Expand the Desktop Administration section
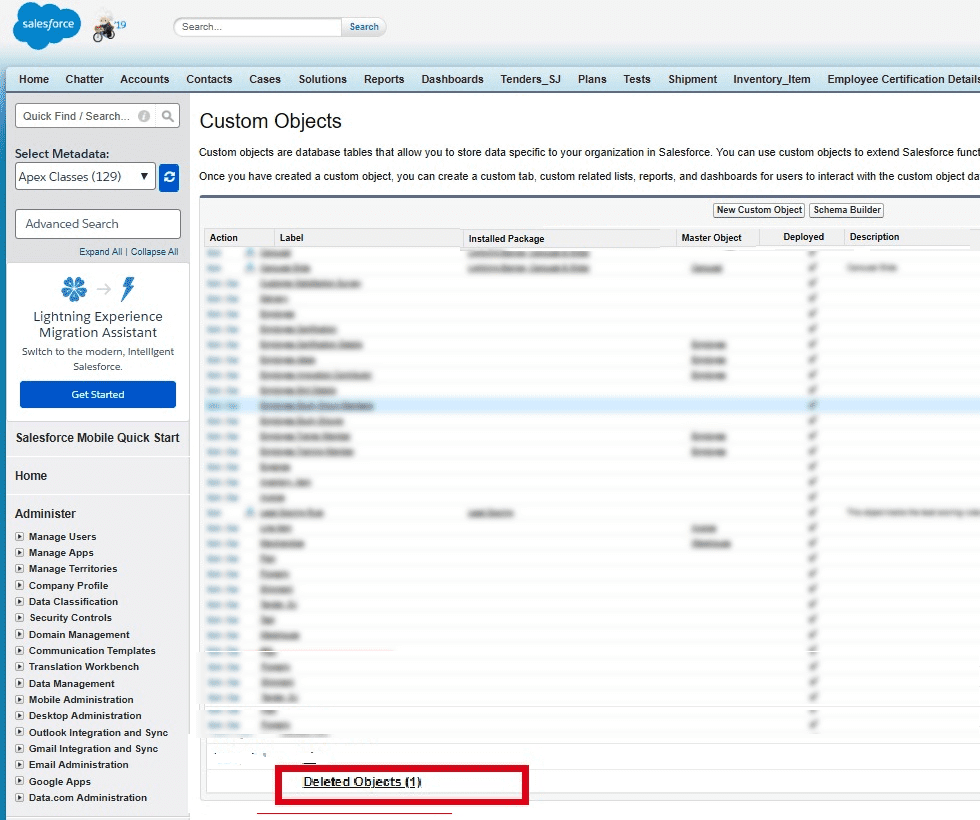This screenshot has height=820, width=980. [x=19, y=716]
